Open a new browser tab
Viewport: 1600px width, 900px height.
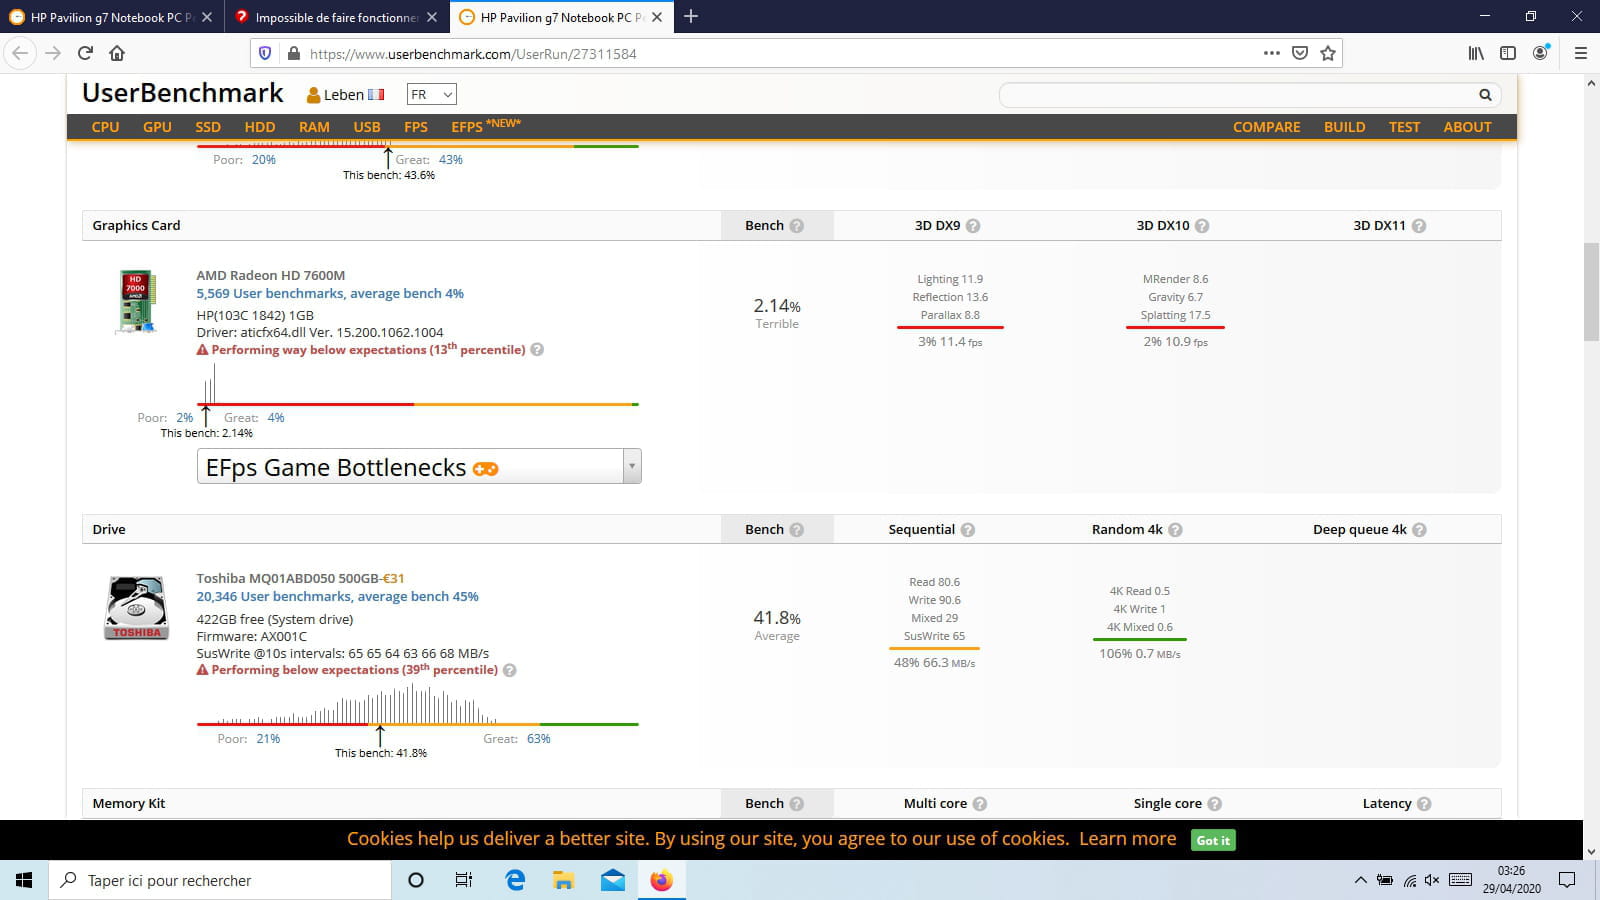[690, 16]
